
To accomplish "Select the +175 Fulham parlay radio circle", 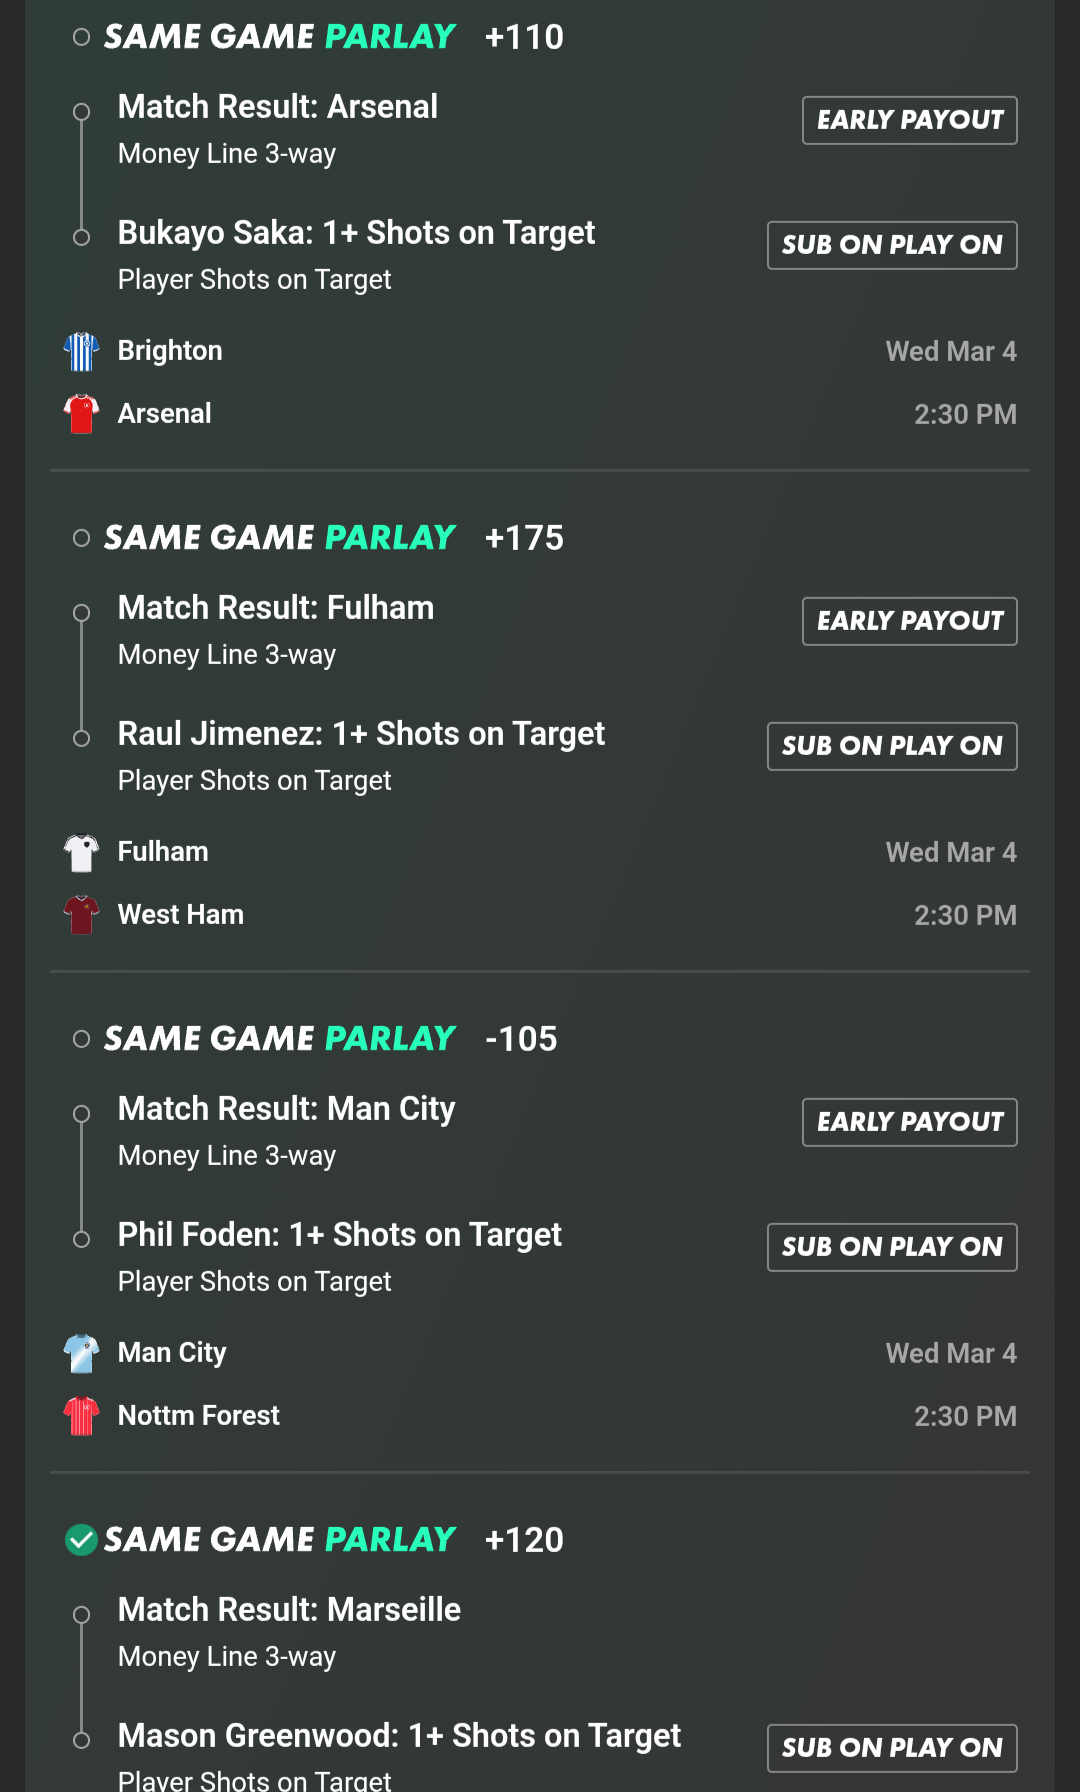I will (82, 539).
